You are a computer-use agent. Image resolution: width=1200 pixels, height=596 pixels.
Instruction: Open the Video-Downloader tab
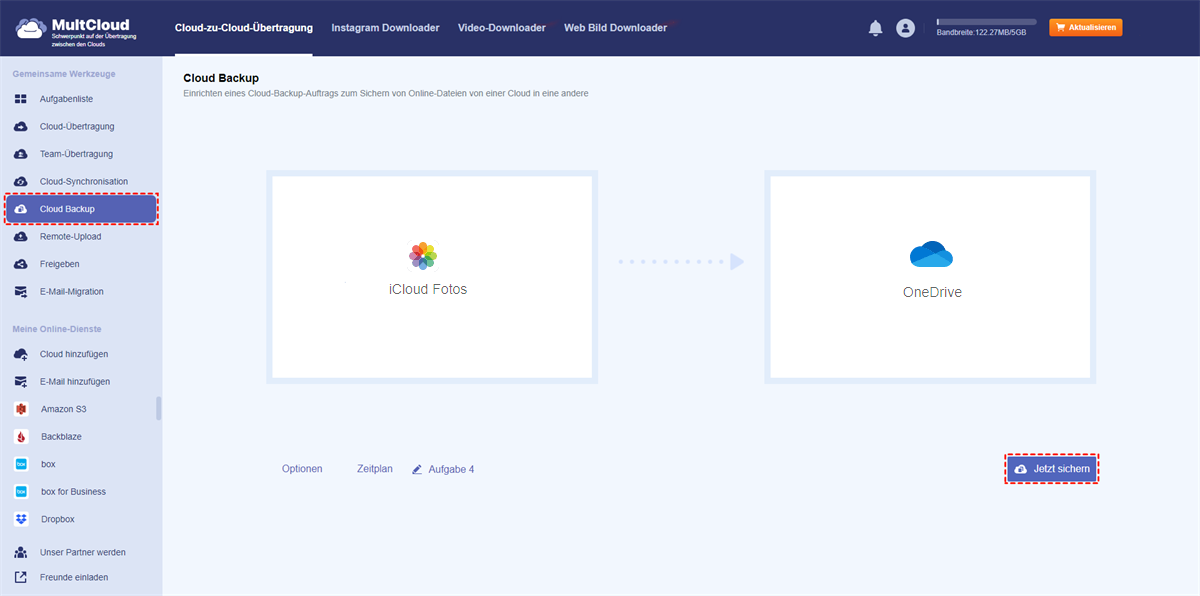coord(502,28)
